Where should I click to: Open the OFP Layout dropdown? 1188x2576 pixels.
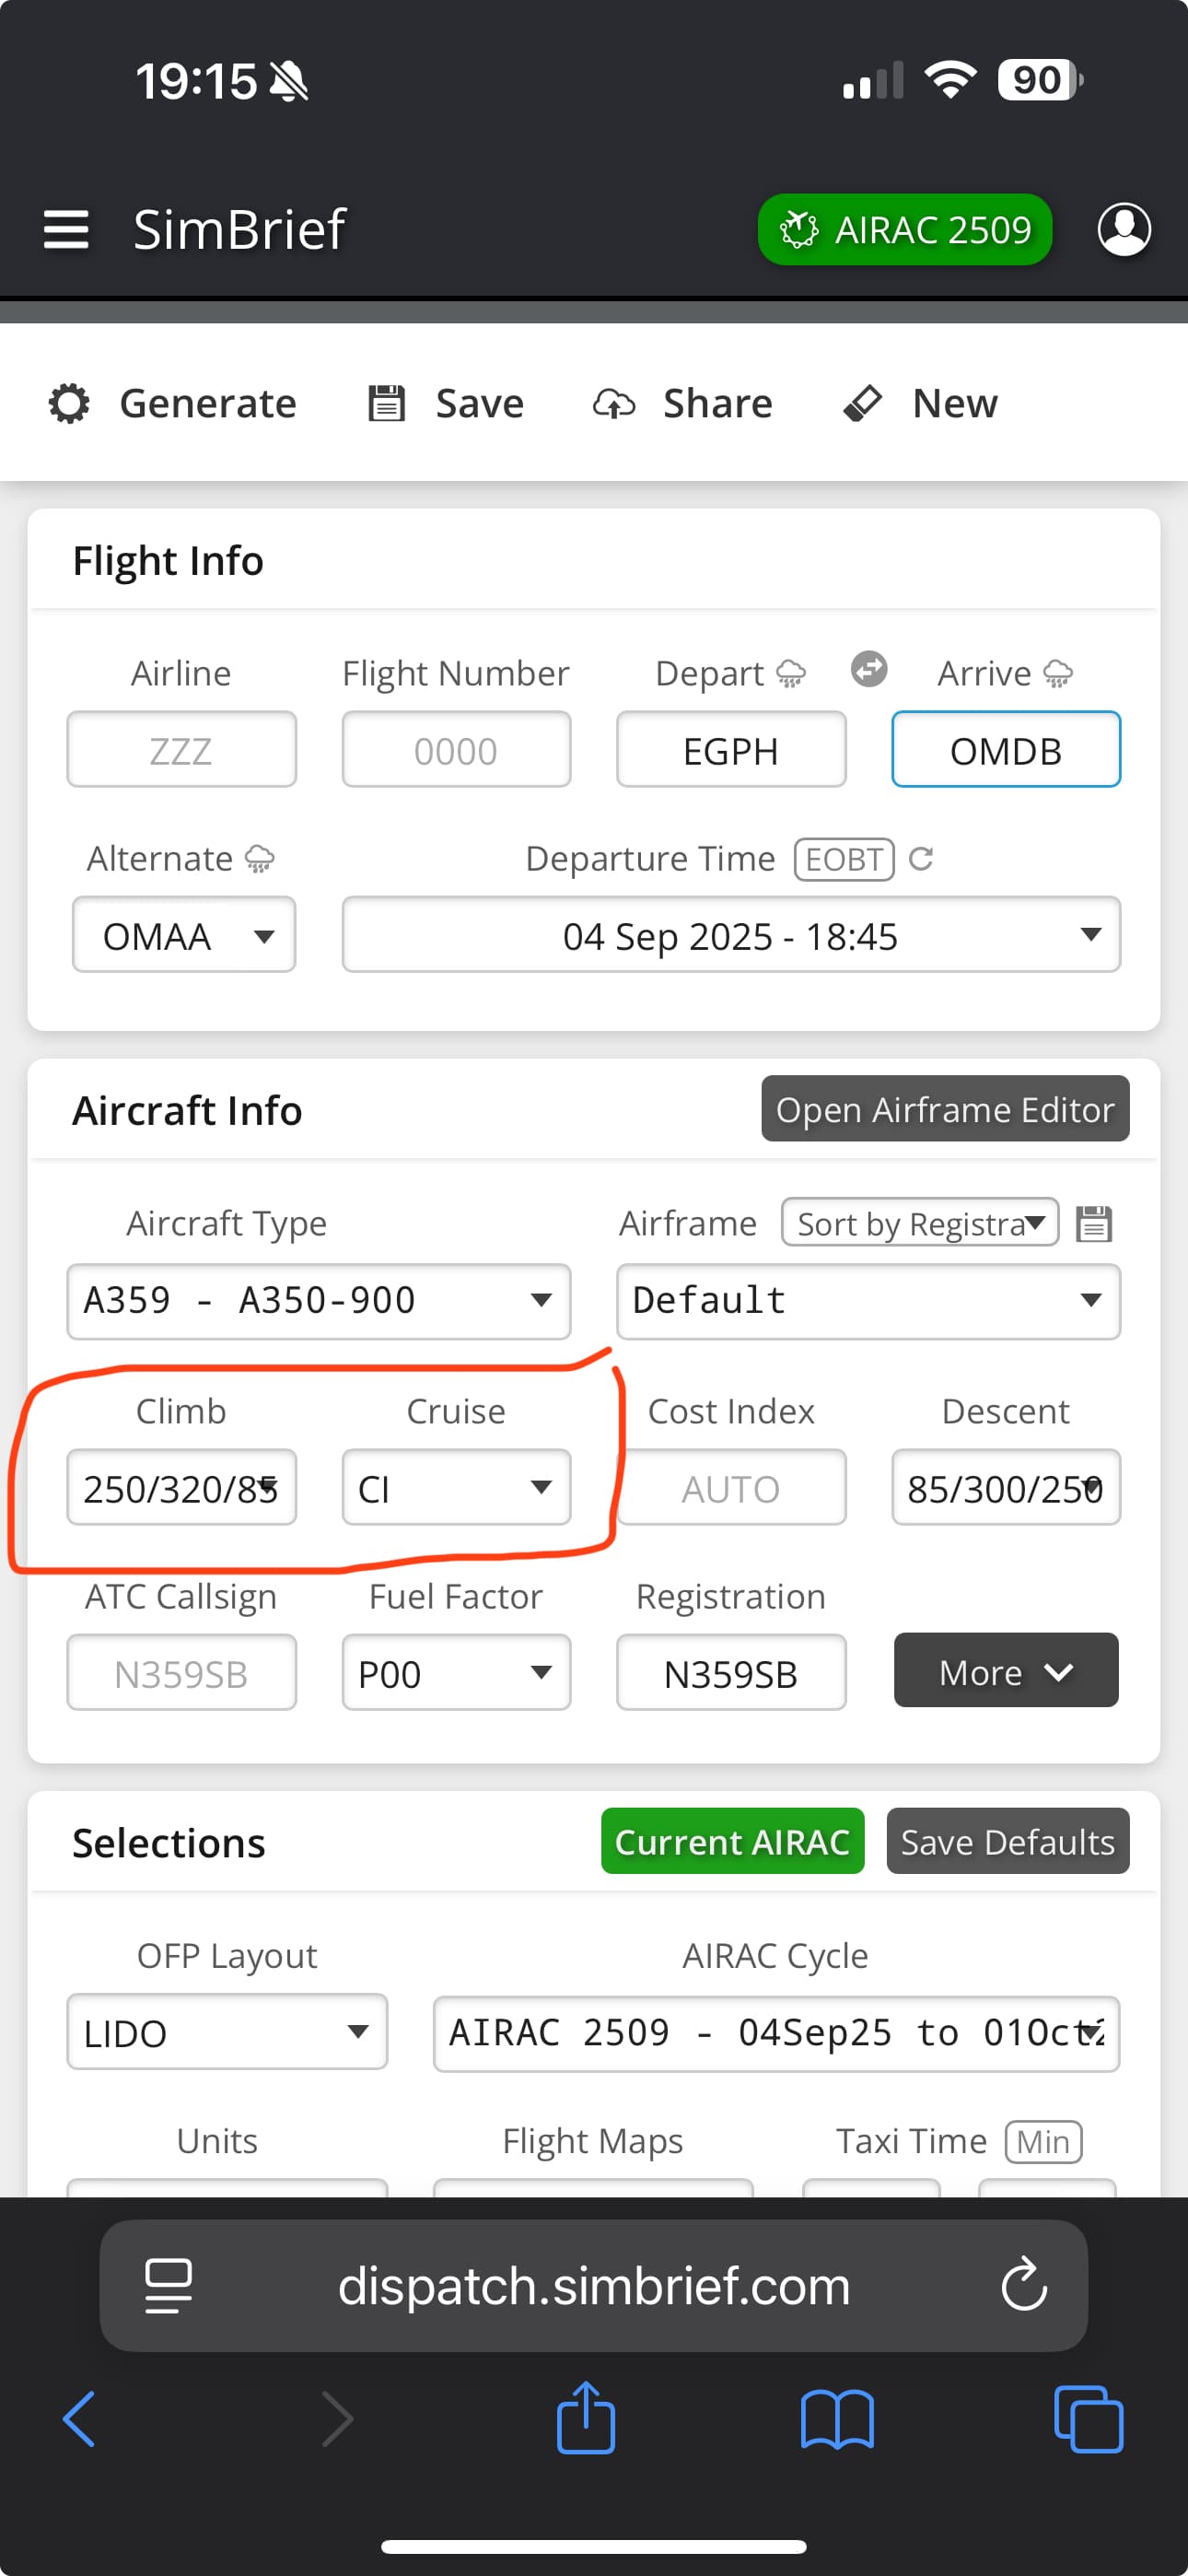227,2032
